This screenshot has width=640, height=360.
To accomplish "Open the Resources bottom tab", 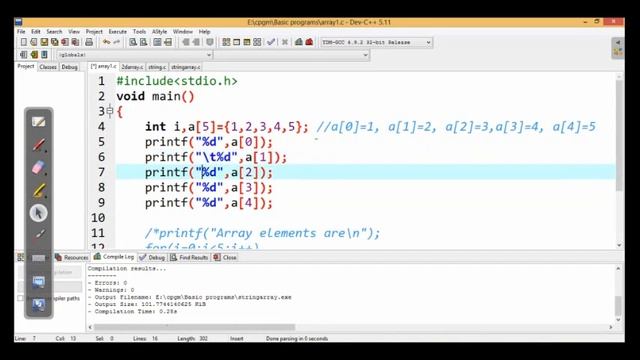I will click(x=72, y=258).
